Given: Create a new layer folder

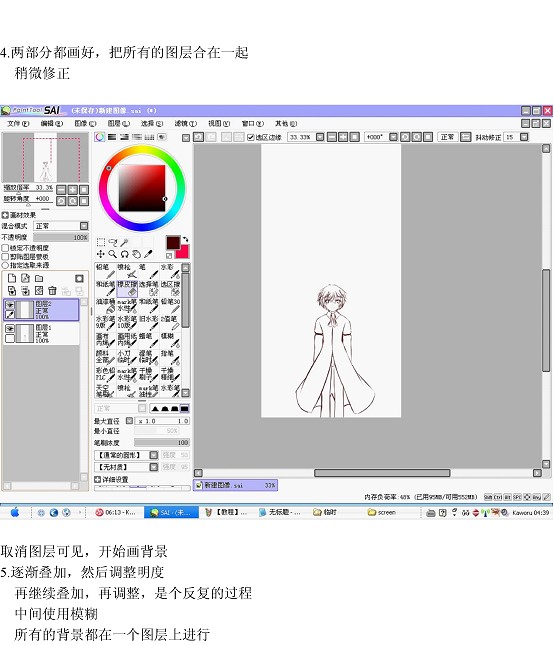Looking at the screenshot, I should [x=39, y=278].
